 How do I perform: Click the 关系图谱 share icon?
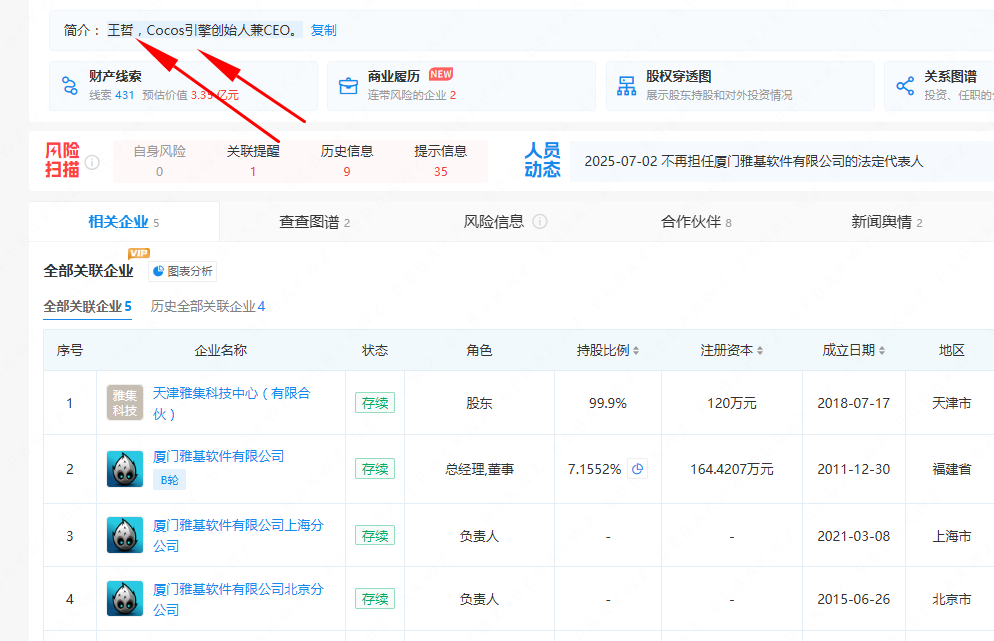[905, 86]
